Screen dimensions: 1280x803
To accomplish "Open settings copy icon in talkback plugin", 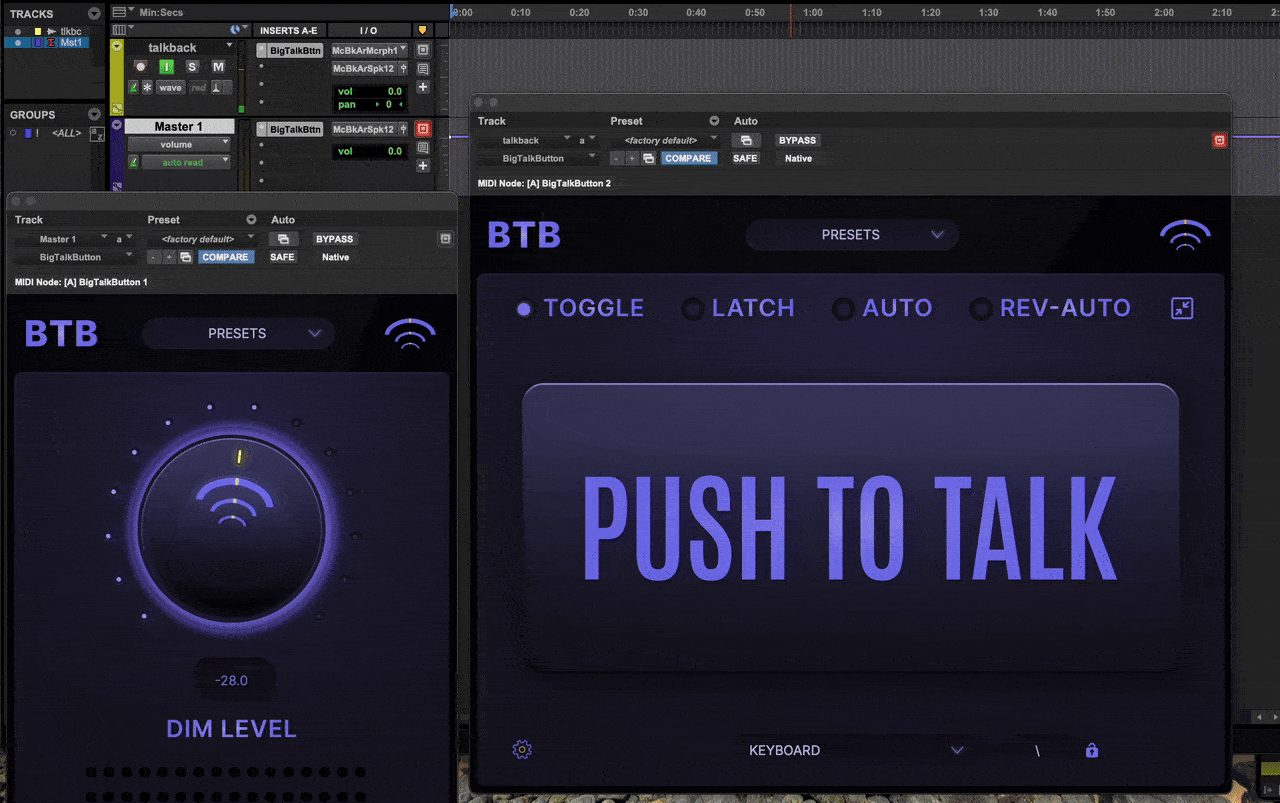I will [648, 158].
